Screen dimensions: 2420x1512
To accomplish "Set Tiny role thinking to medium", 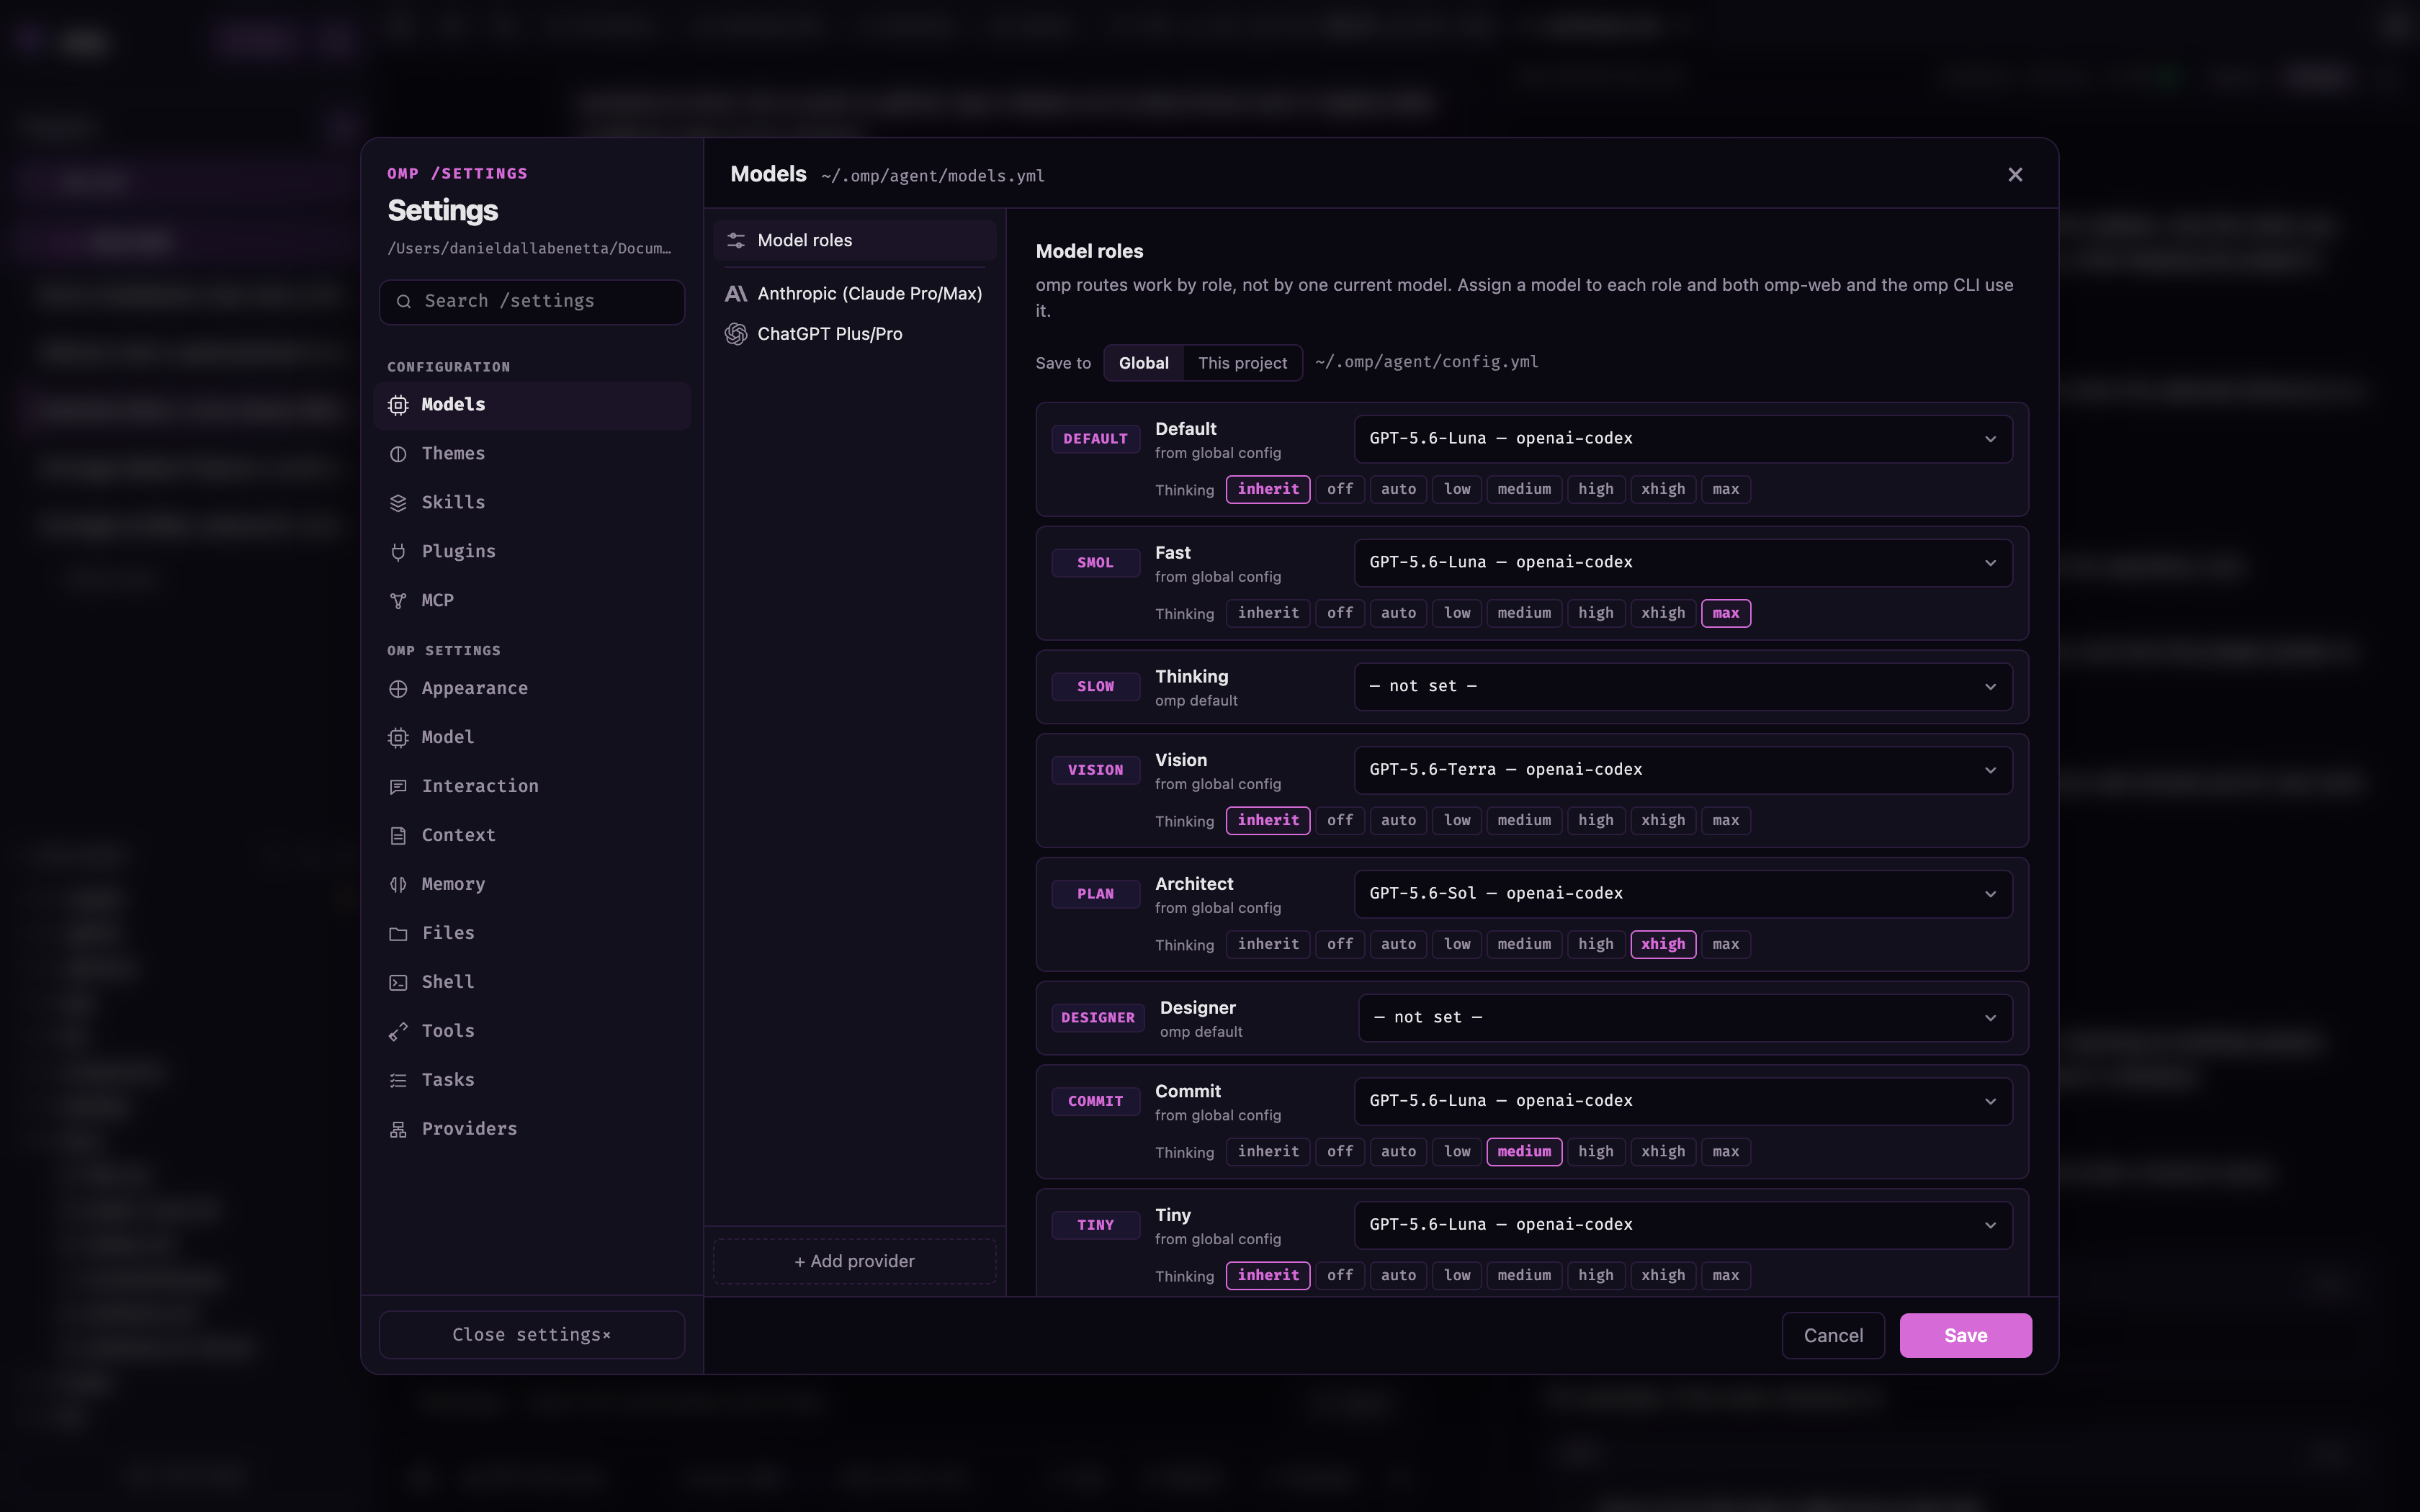I will click(x=1524, y=1276).
